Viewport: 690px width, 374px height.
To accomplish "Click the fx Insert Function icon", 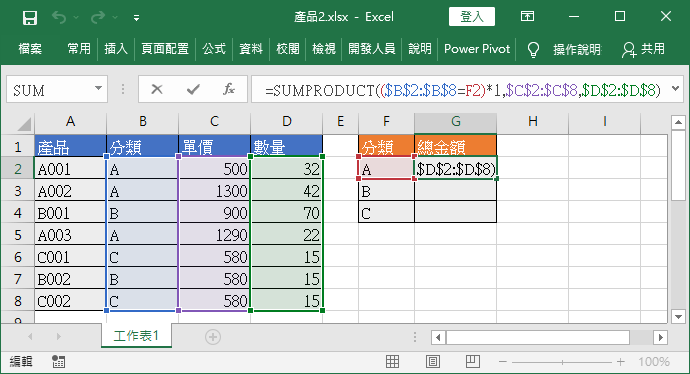I will pos(229,89).
